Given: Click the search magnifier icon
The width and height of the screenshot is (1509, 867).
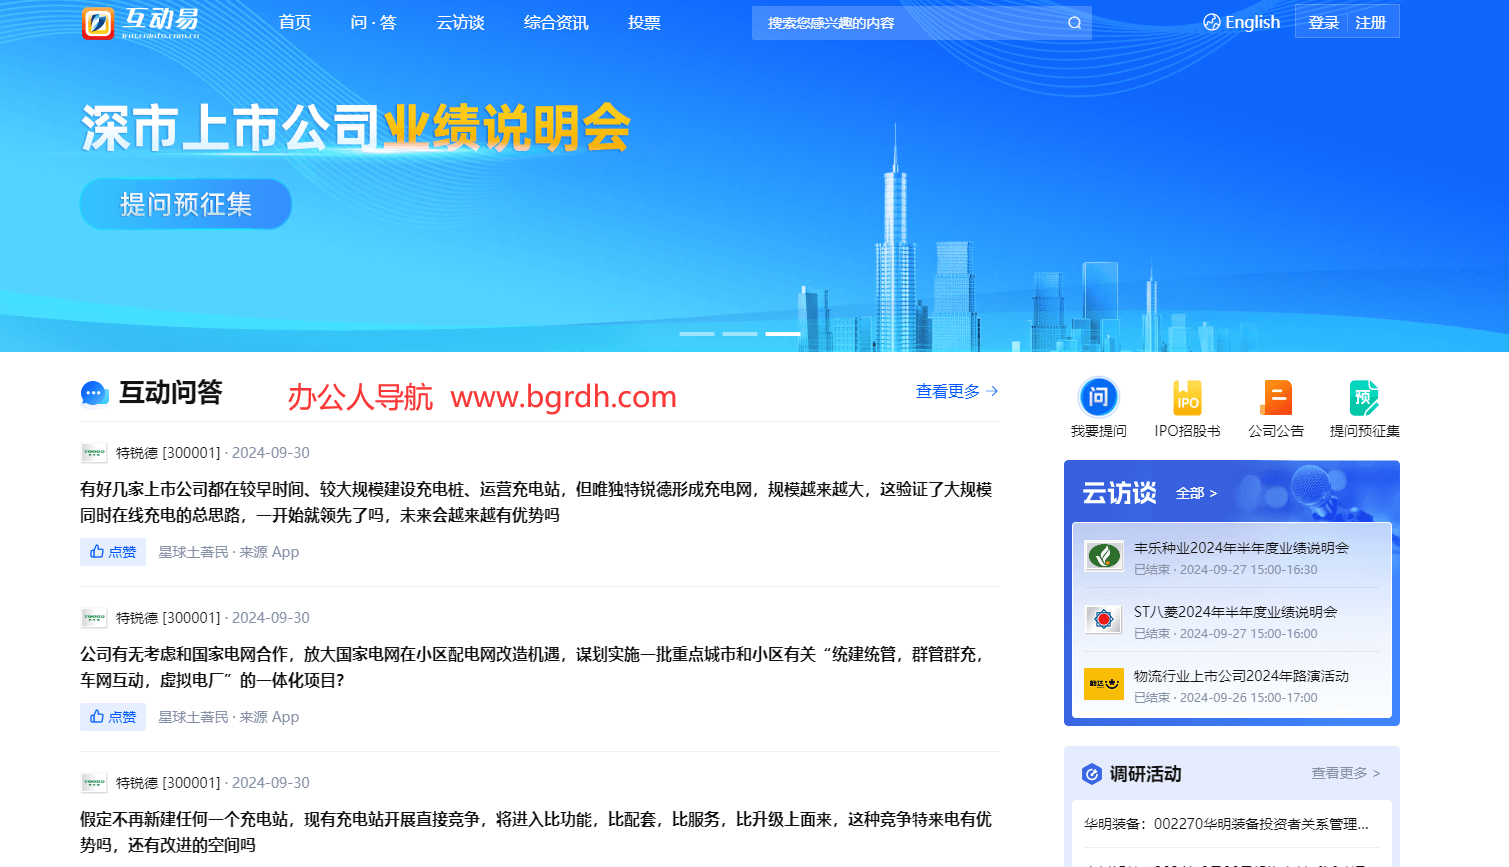Looking at the screenshot, I should click(x=1075, y=23).
